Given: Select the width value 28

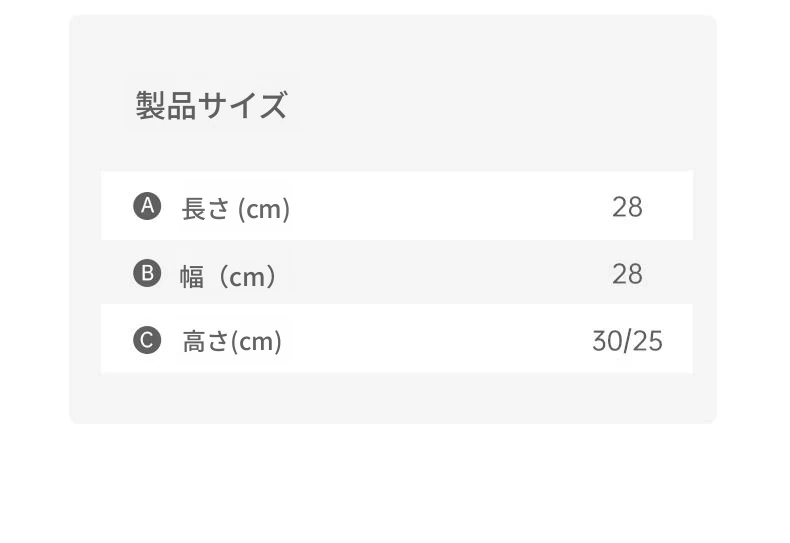Looking at the screenshot, I should pos(627,274).
